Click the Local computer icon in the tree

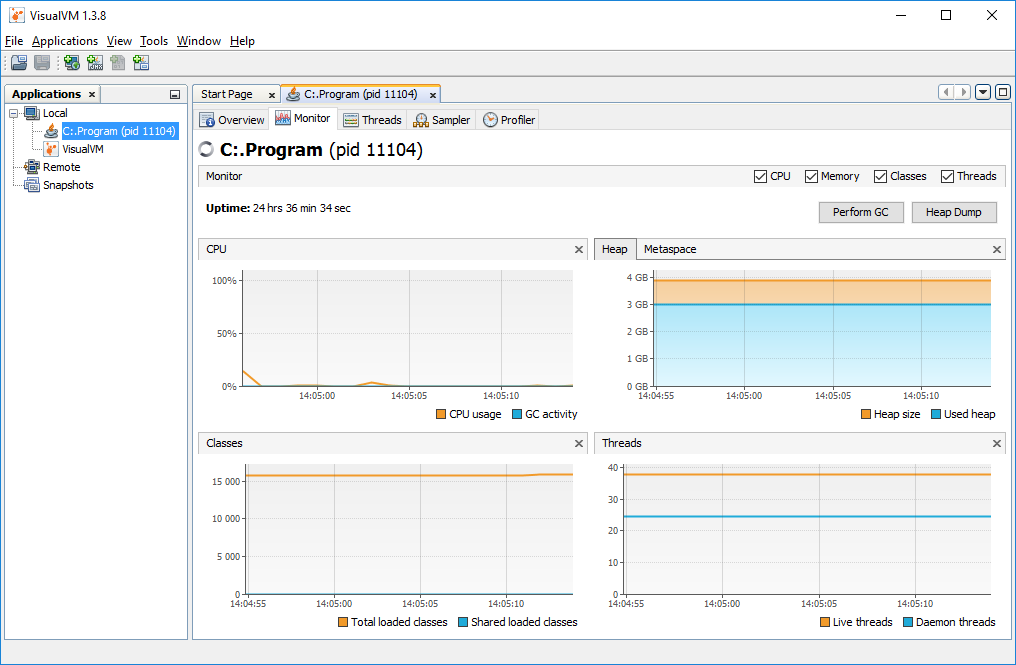coord(32,113)
